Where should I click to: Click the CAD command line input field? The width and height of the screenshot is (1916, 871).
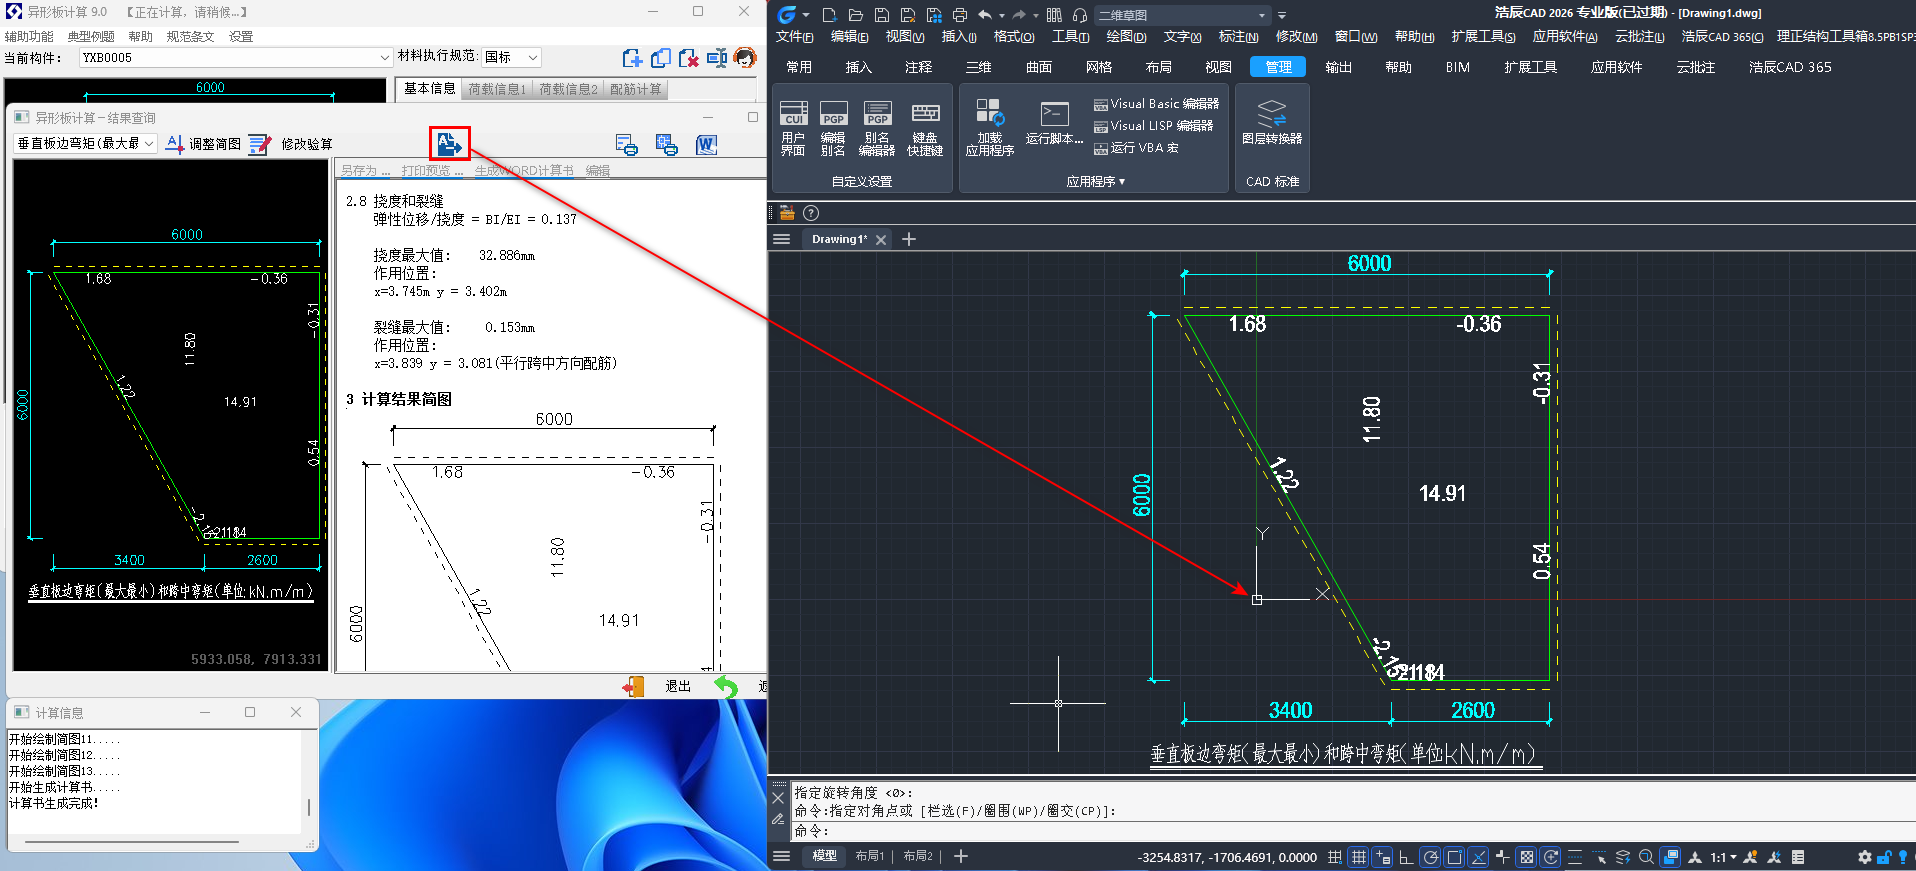pos(1300,831)
